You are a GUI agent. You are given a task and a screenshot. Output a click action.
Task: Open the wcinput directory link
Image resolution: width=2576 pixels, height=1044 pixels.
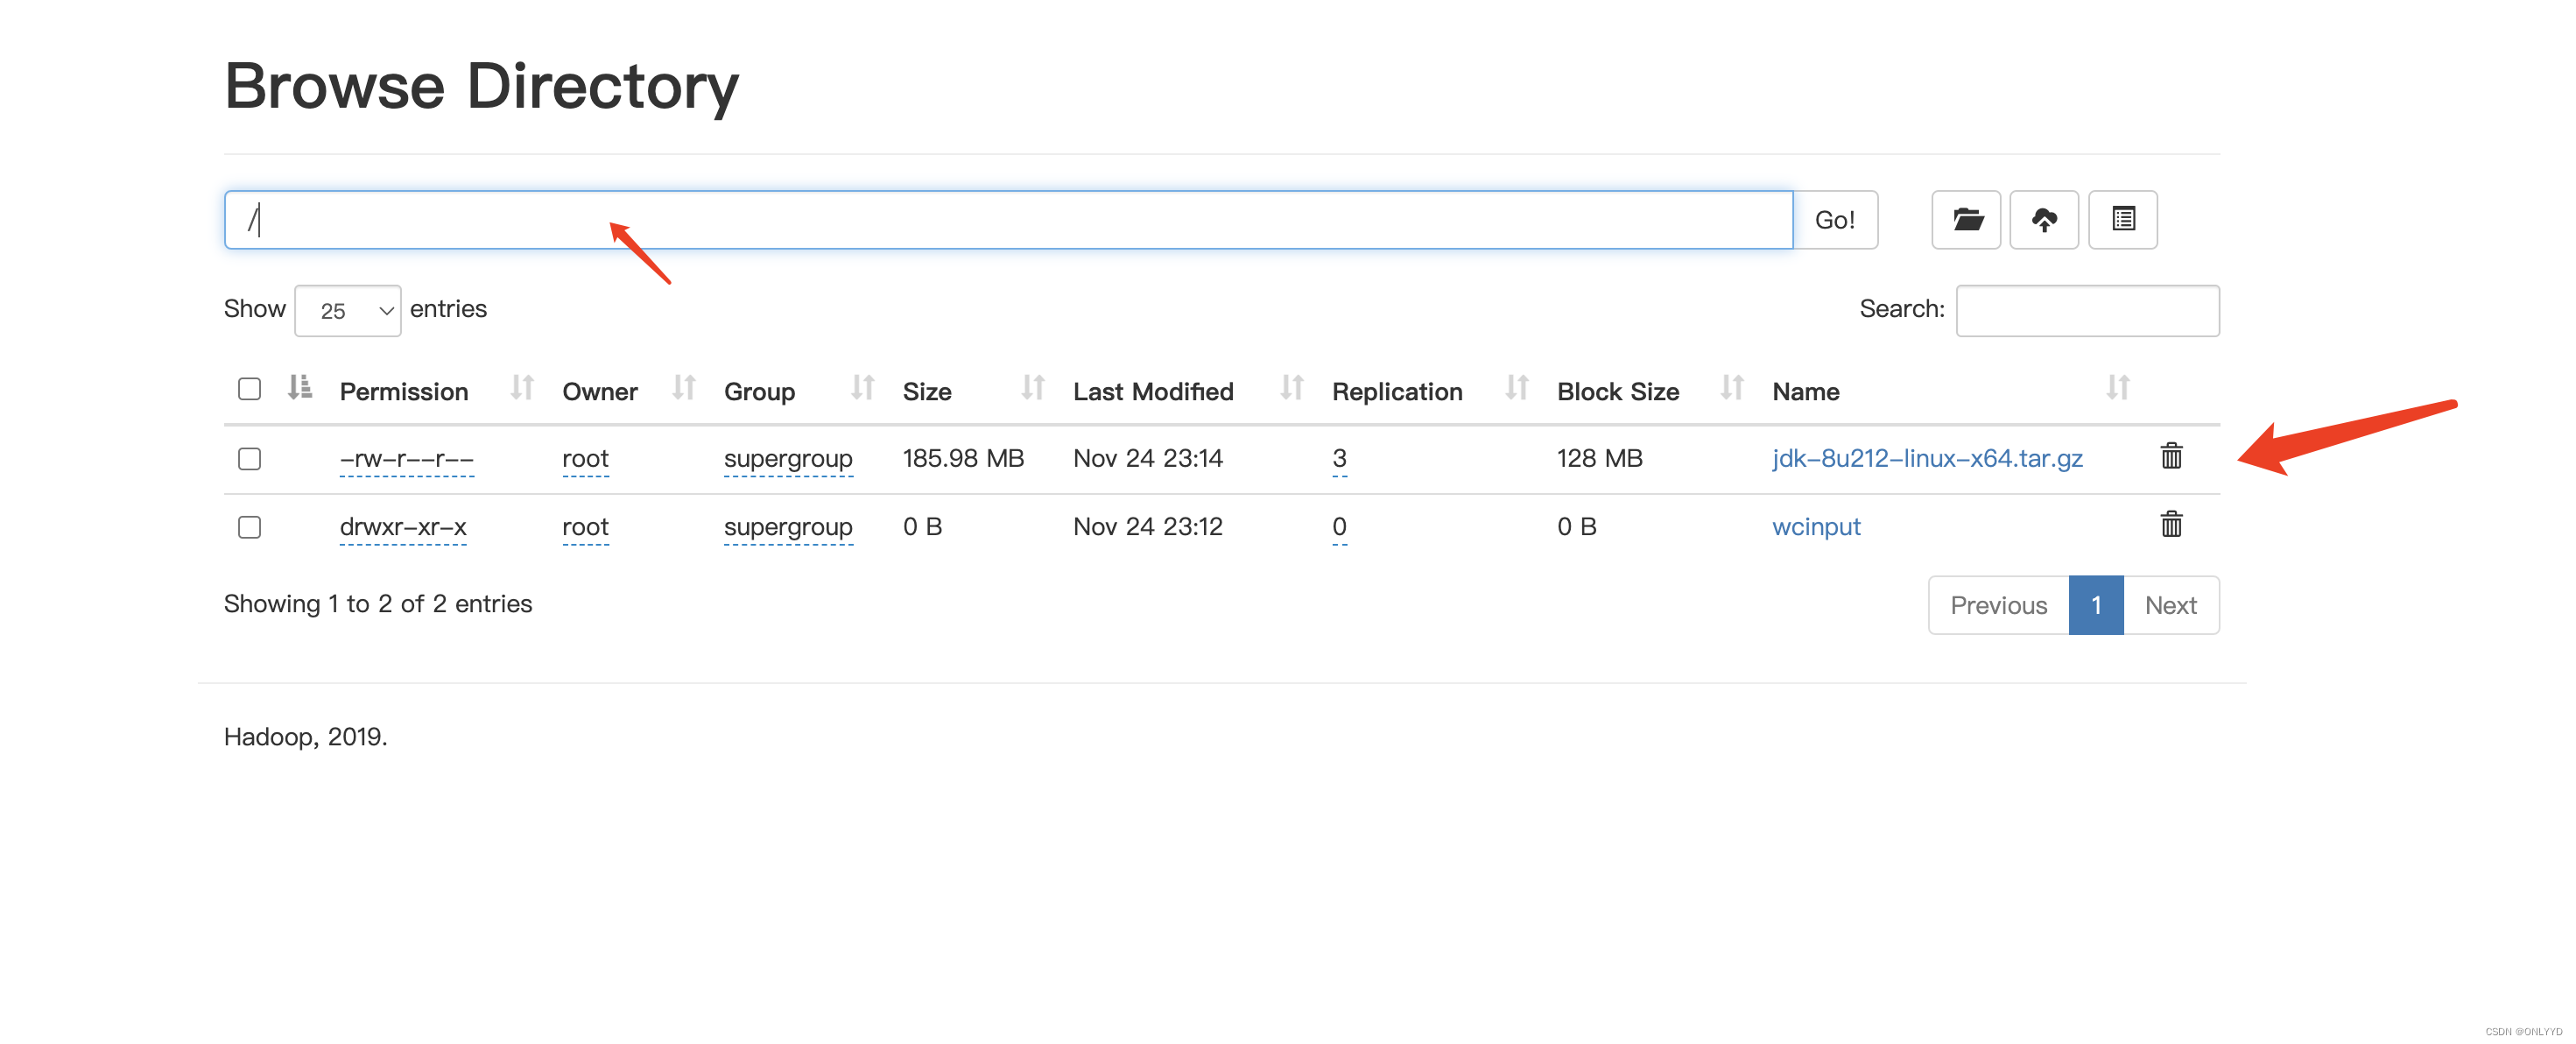pyautogui.click(x=1815, y=527)
